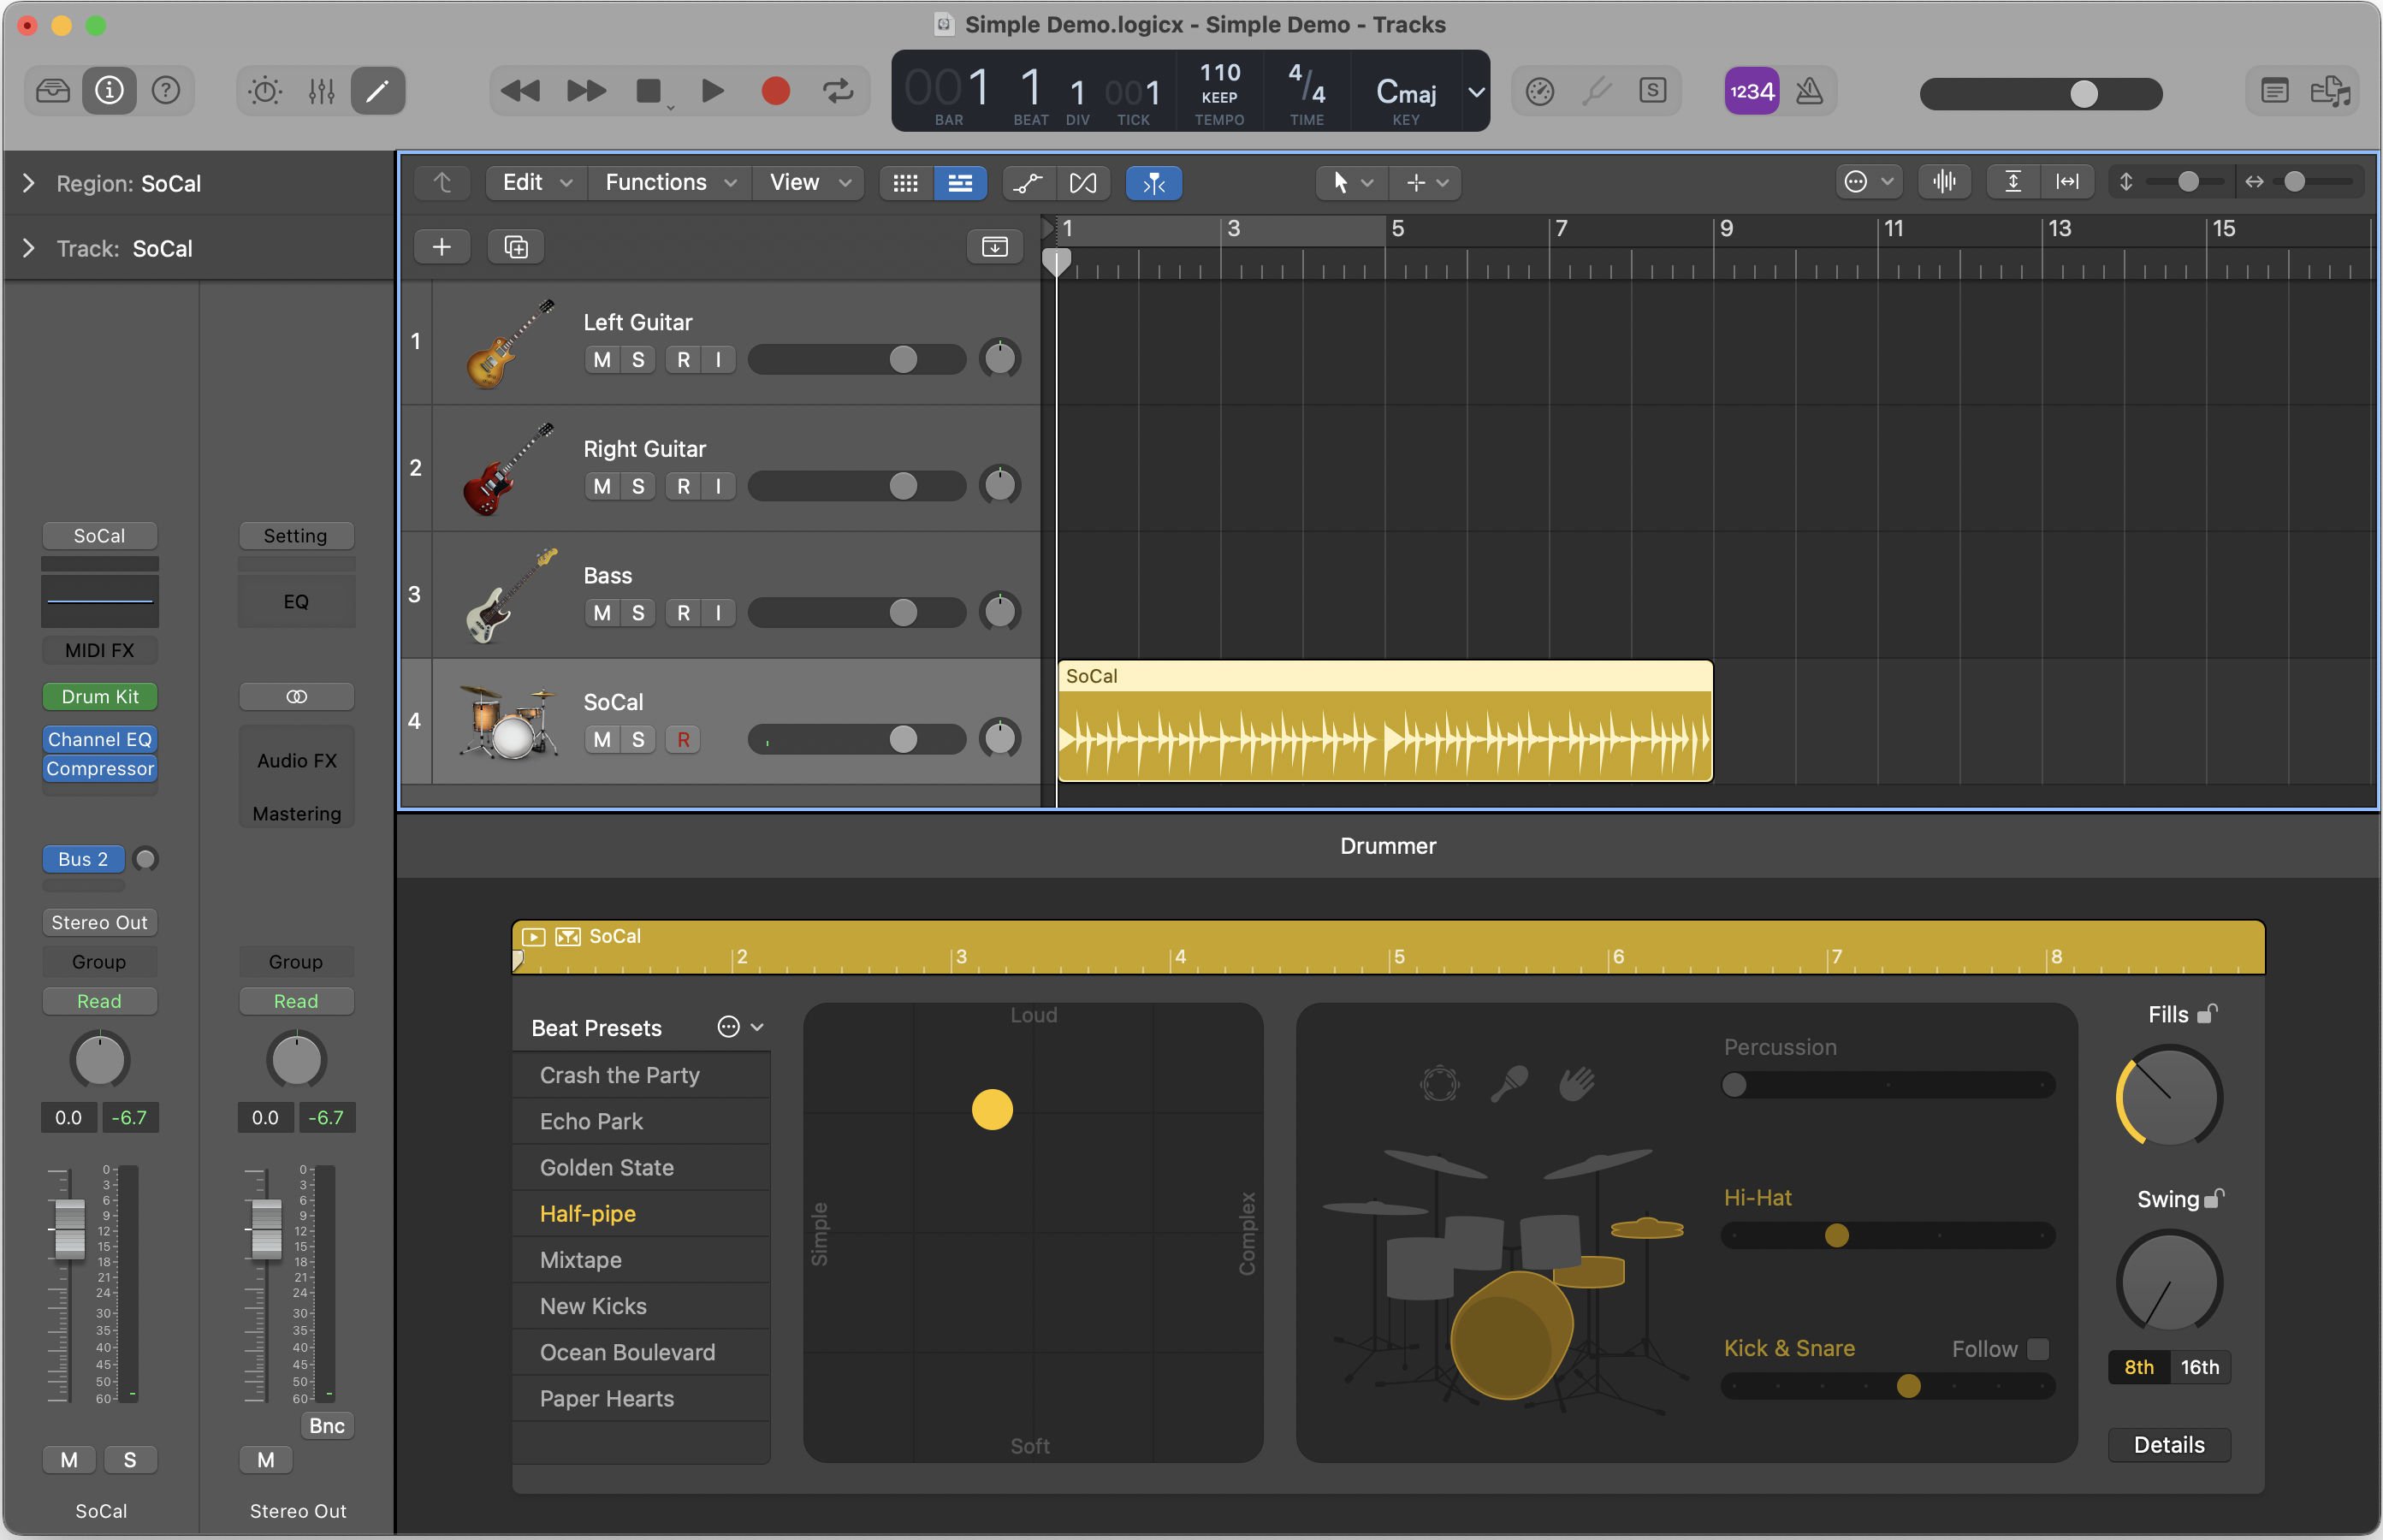Image resolution: width=2383 pixels, height=1540 pixels.
Task: Select the 16th swing option
Action: click(x=2199, y=1367)
